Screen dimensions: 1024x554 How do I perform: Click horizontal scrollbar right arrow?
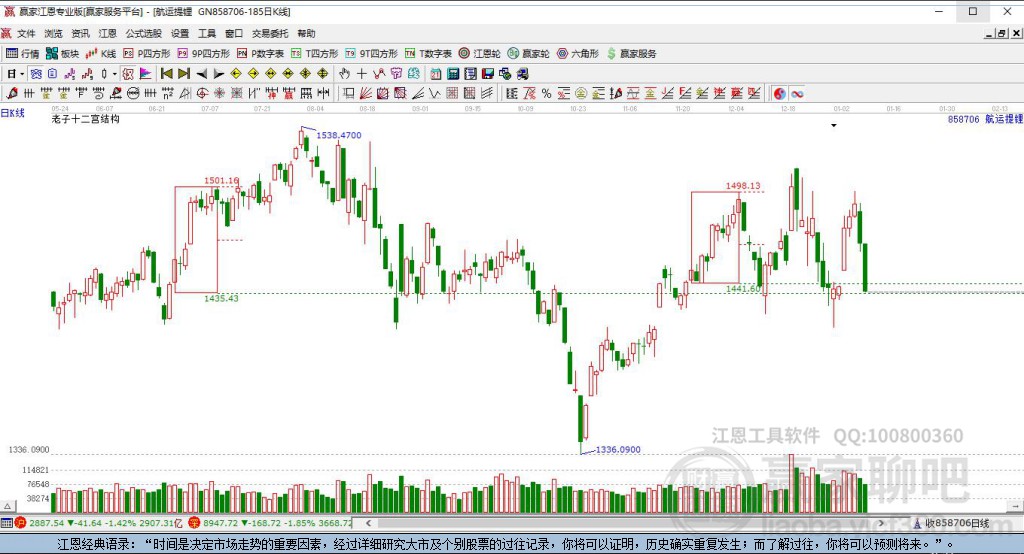pyautogui.click(x=881, y=523)
